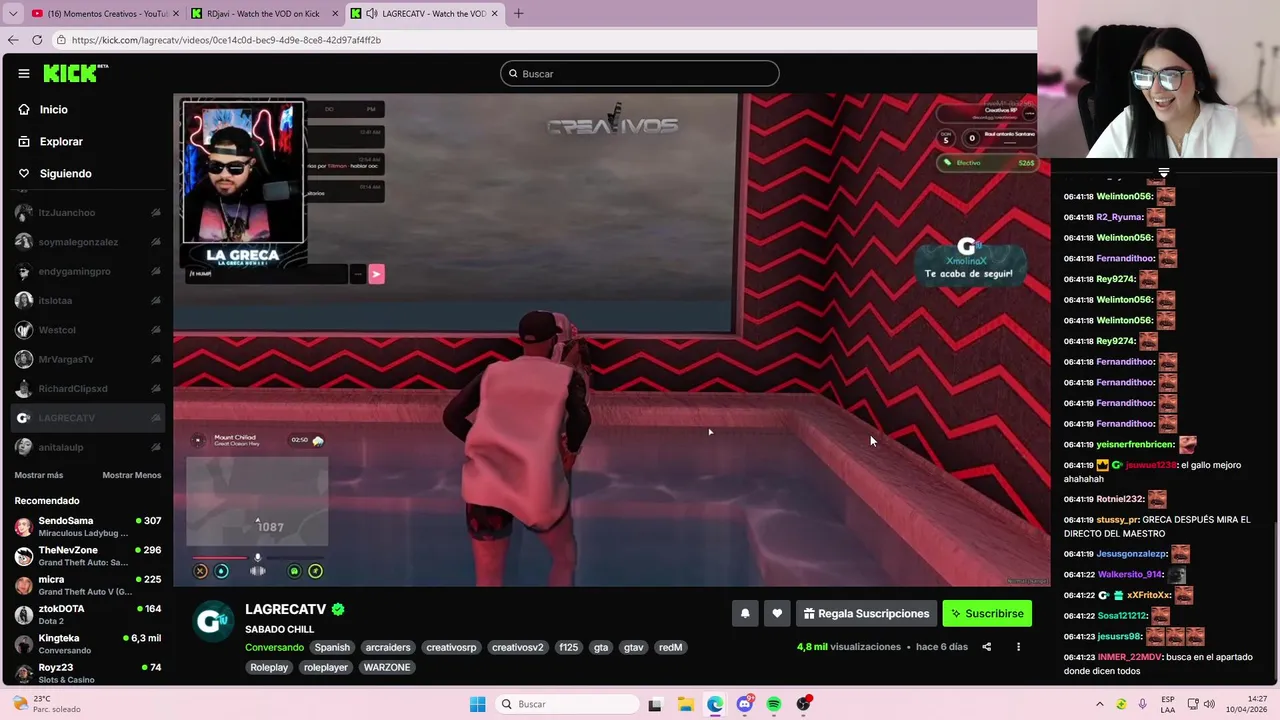Collapse followed list with Mostrar Menos

131,475
